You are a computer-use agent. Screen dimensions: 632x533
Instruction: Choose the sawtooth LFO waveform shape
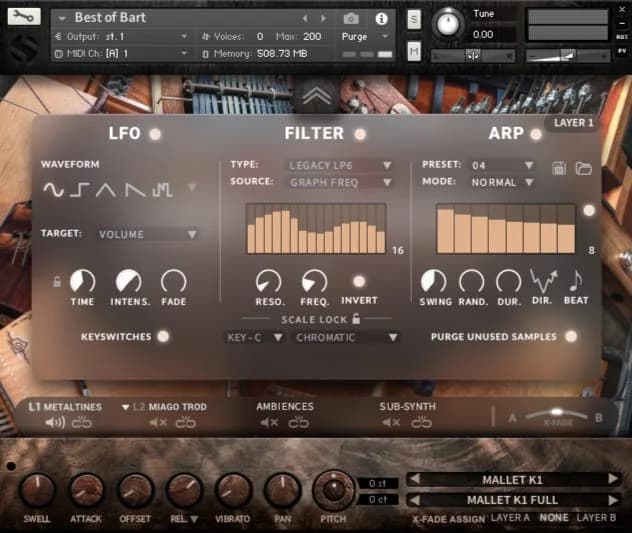pos(134,190)
